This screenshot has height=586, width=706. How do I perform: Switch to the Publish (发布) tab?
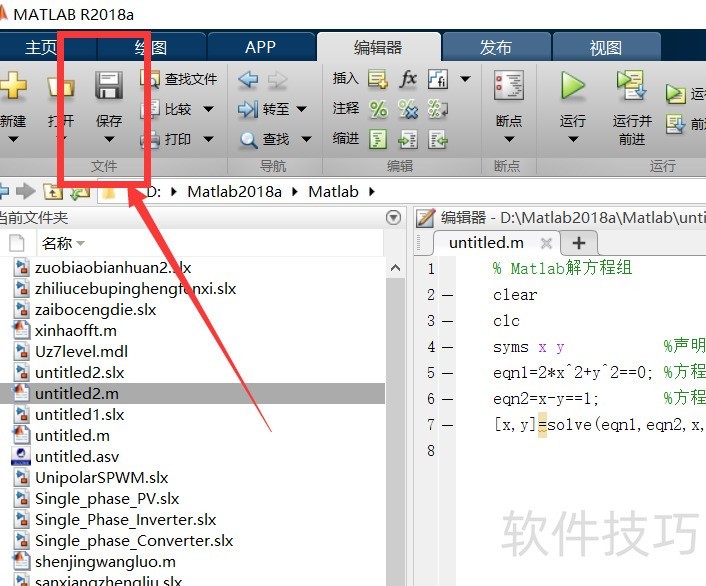pos(496,47)
